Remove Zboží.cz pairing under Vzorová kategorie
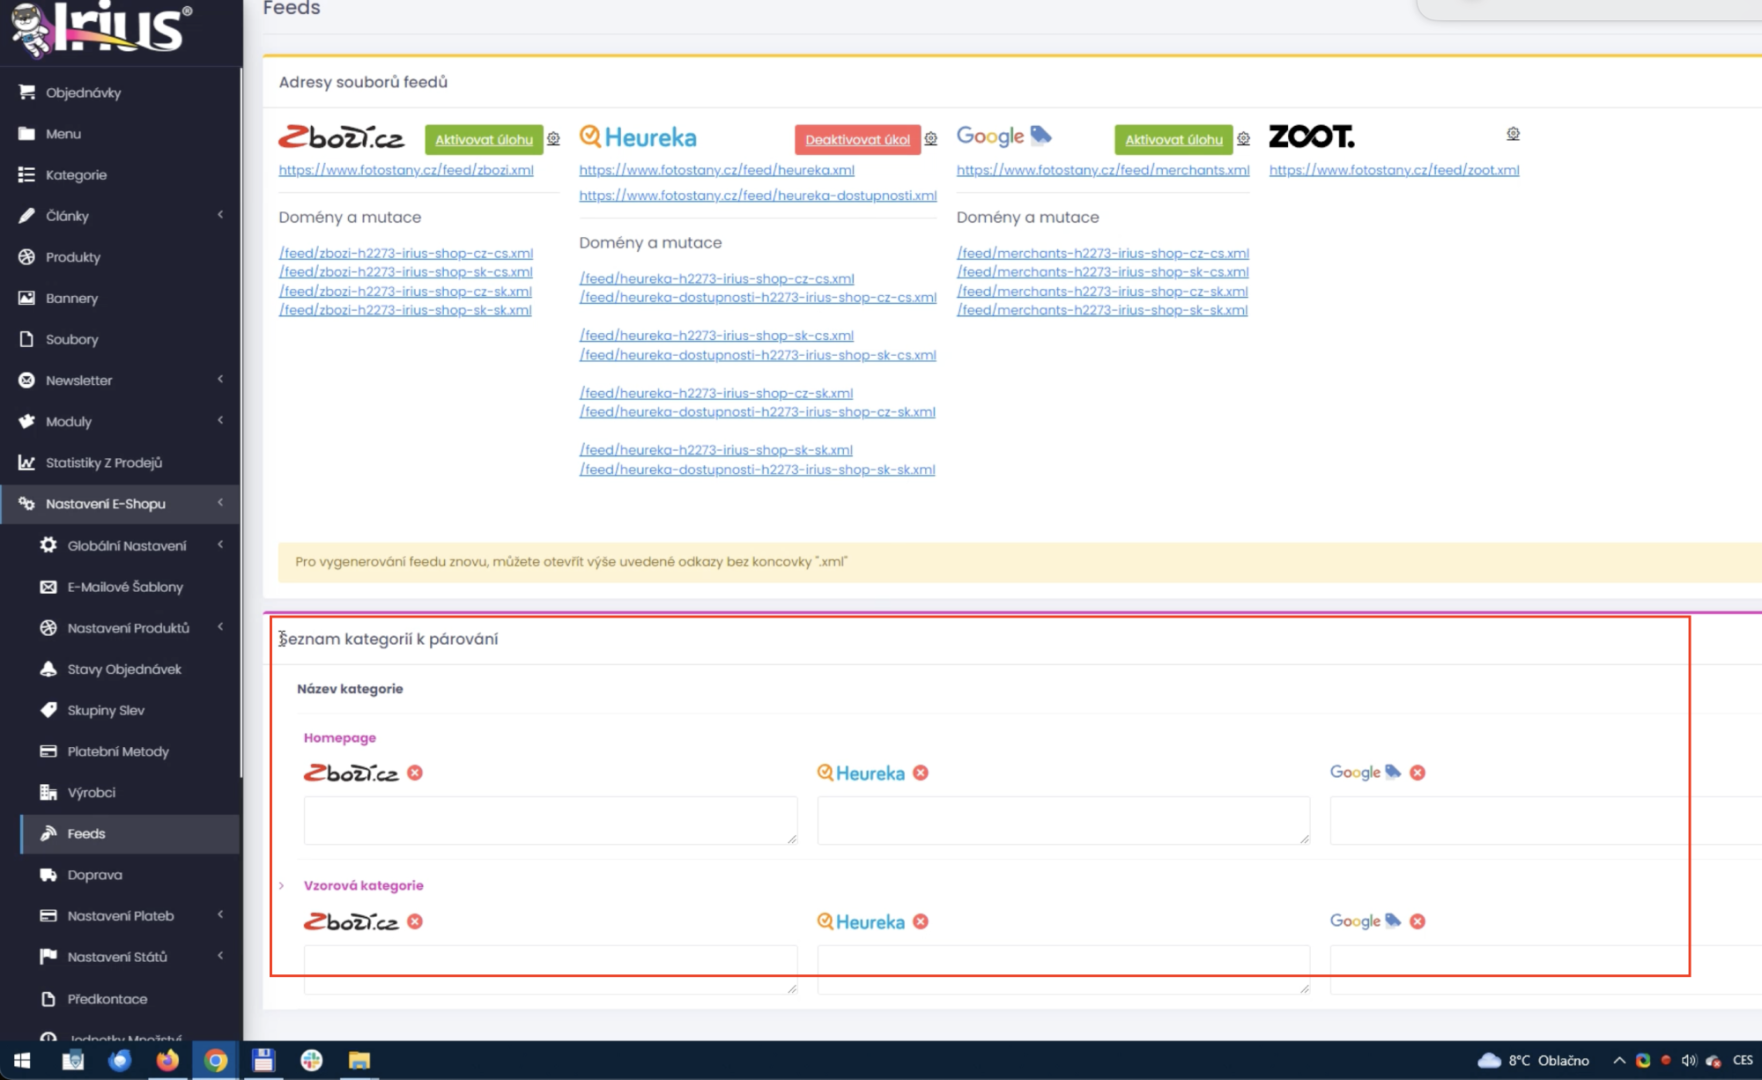This screenshot has height=1080, width=1762. (x=415, y=922)
